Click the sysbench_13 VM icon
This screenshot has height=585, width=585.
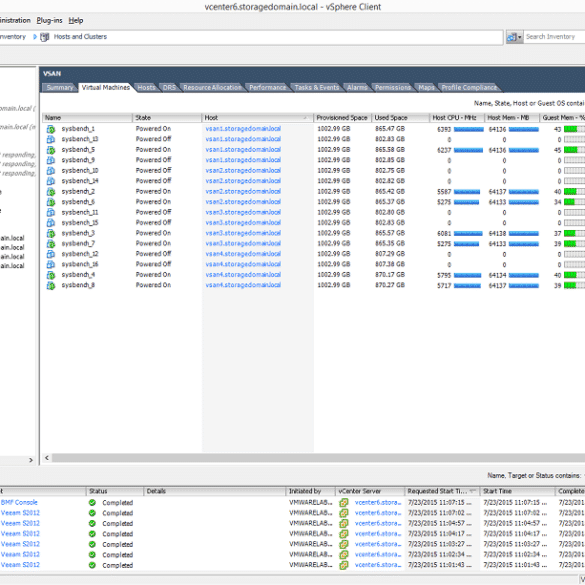click(51, 140)
